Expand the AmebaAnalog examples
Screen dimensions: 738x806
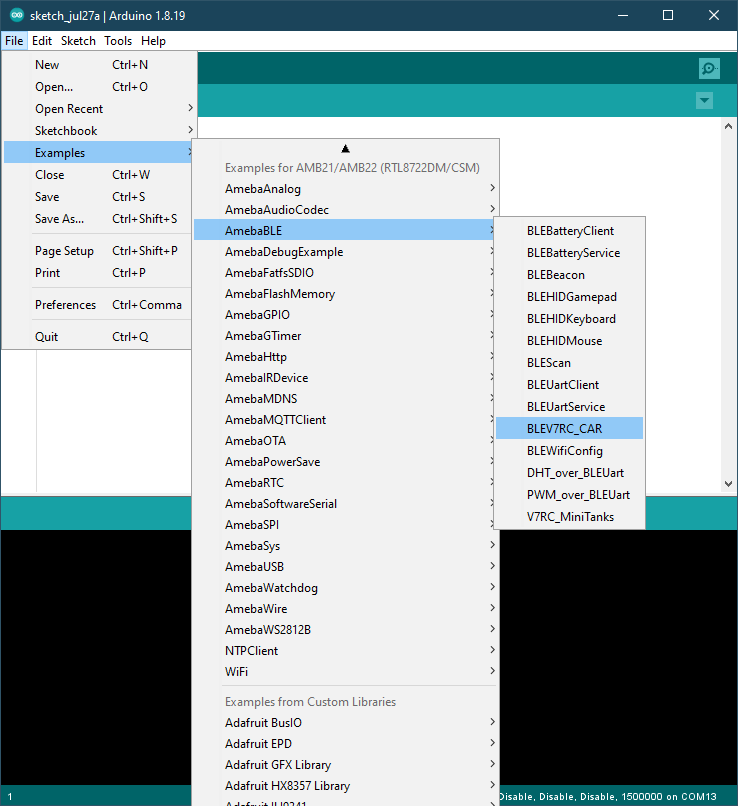(x=345, y=189)
